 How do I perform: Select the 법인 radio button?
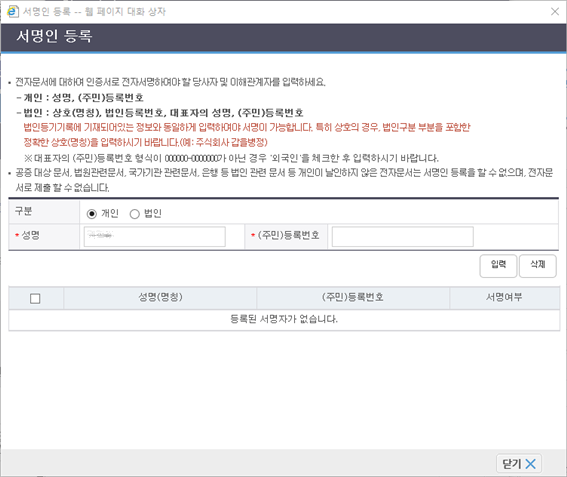135,214
